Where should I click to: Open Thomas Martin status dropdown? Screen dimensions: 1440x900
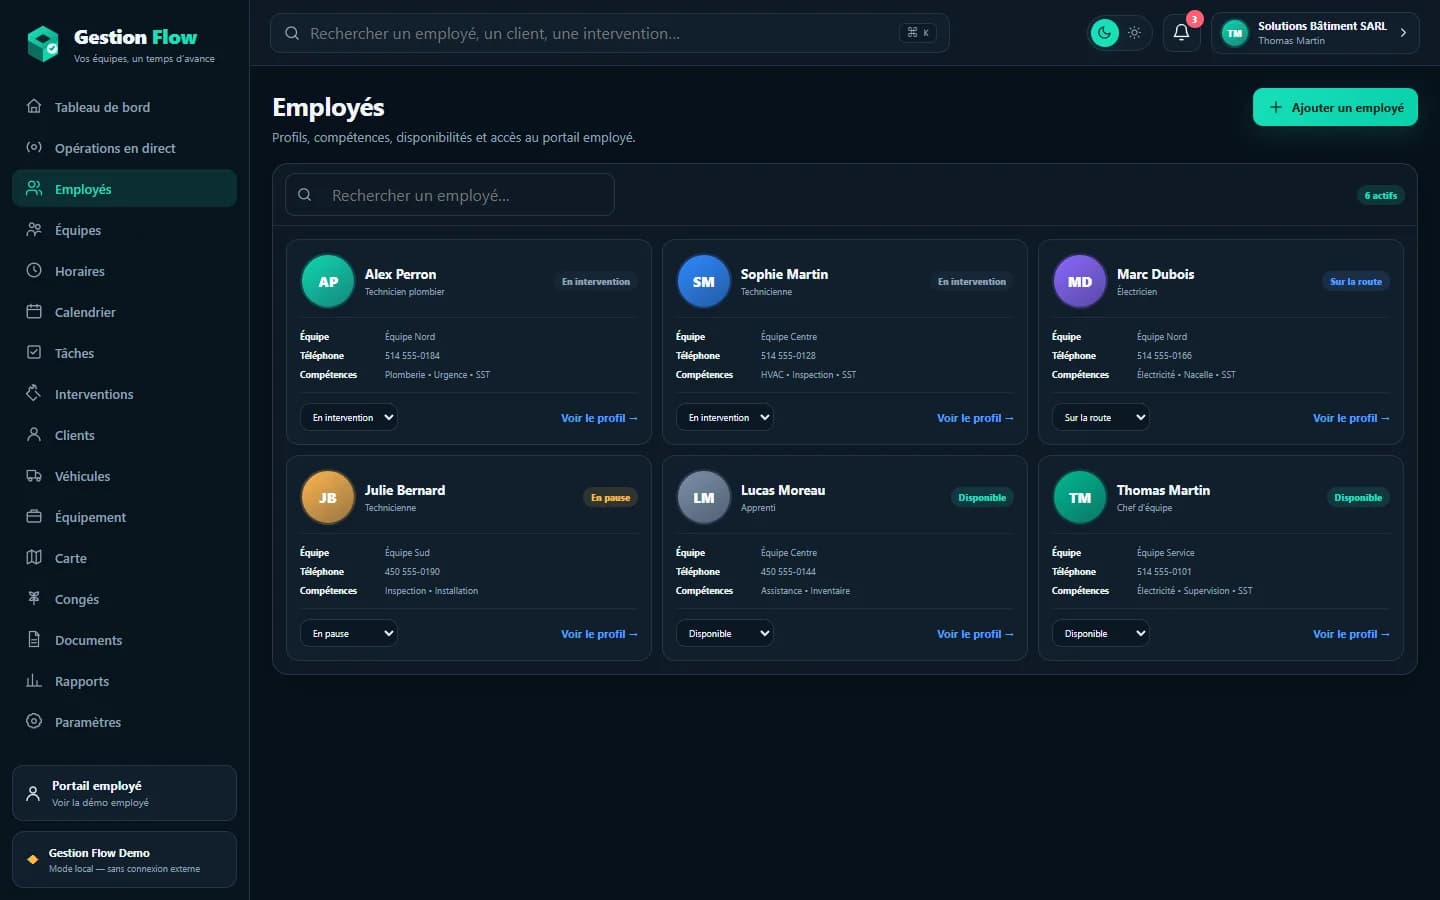1101,633
